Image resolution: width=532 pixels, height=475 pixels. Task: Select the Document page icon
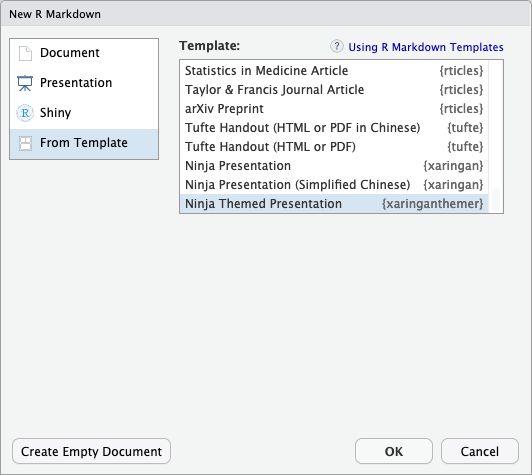coord(25,53)
